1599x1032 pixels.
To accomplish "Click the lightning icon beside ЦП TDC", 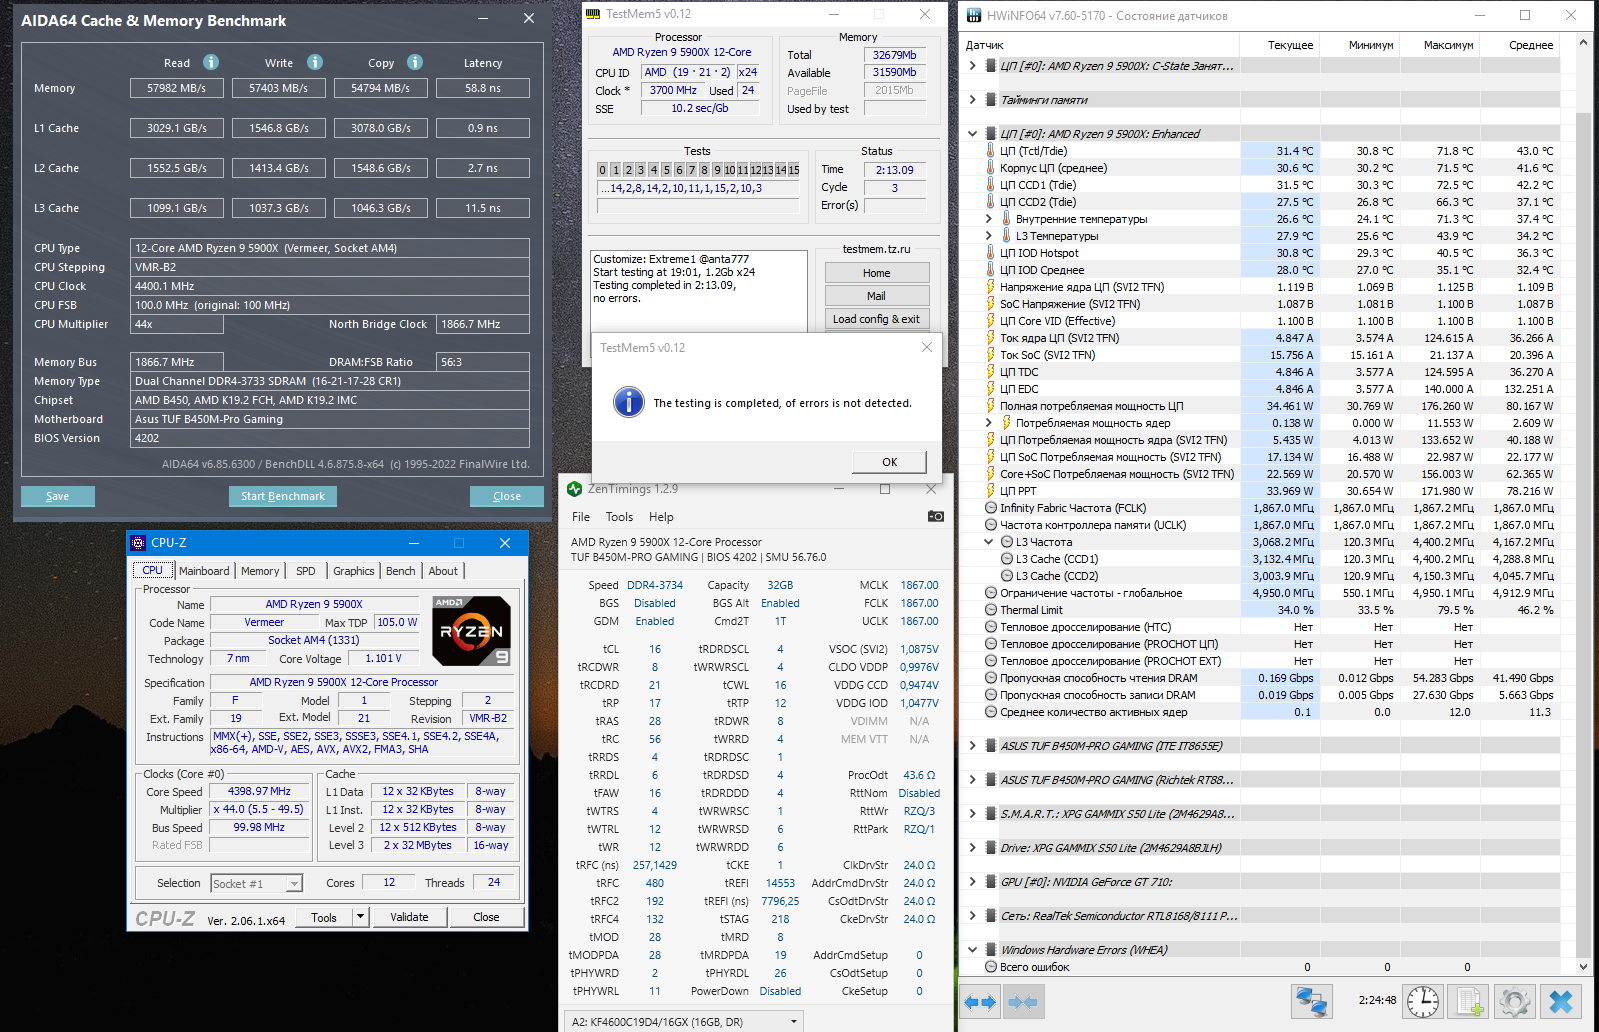I will tap(990, 372).
